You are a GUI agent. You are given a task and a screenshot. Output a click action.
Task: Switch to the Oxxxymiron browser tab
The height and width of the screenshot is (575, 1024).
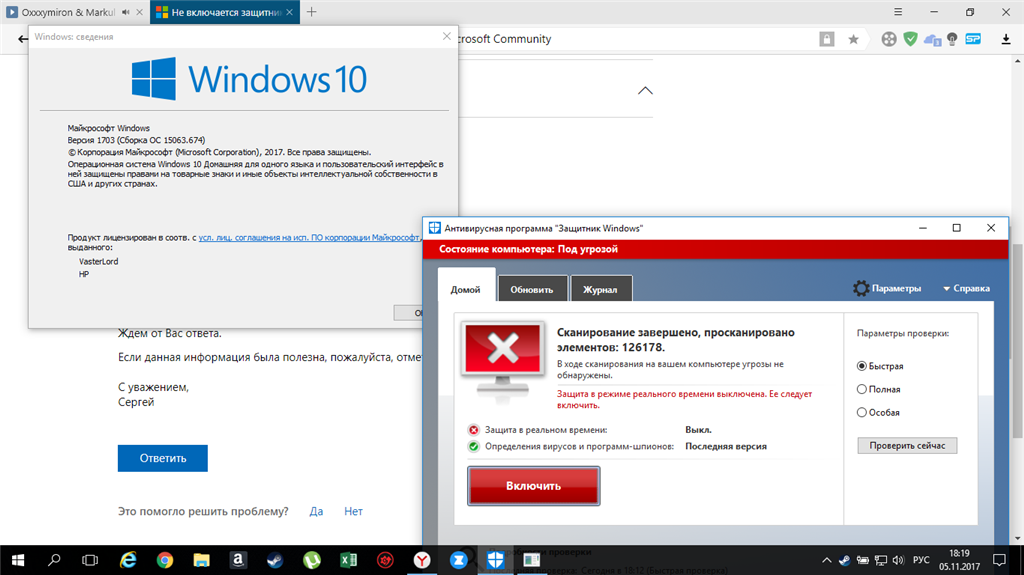coord(68,12)
